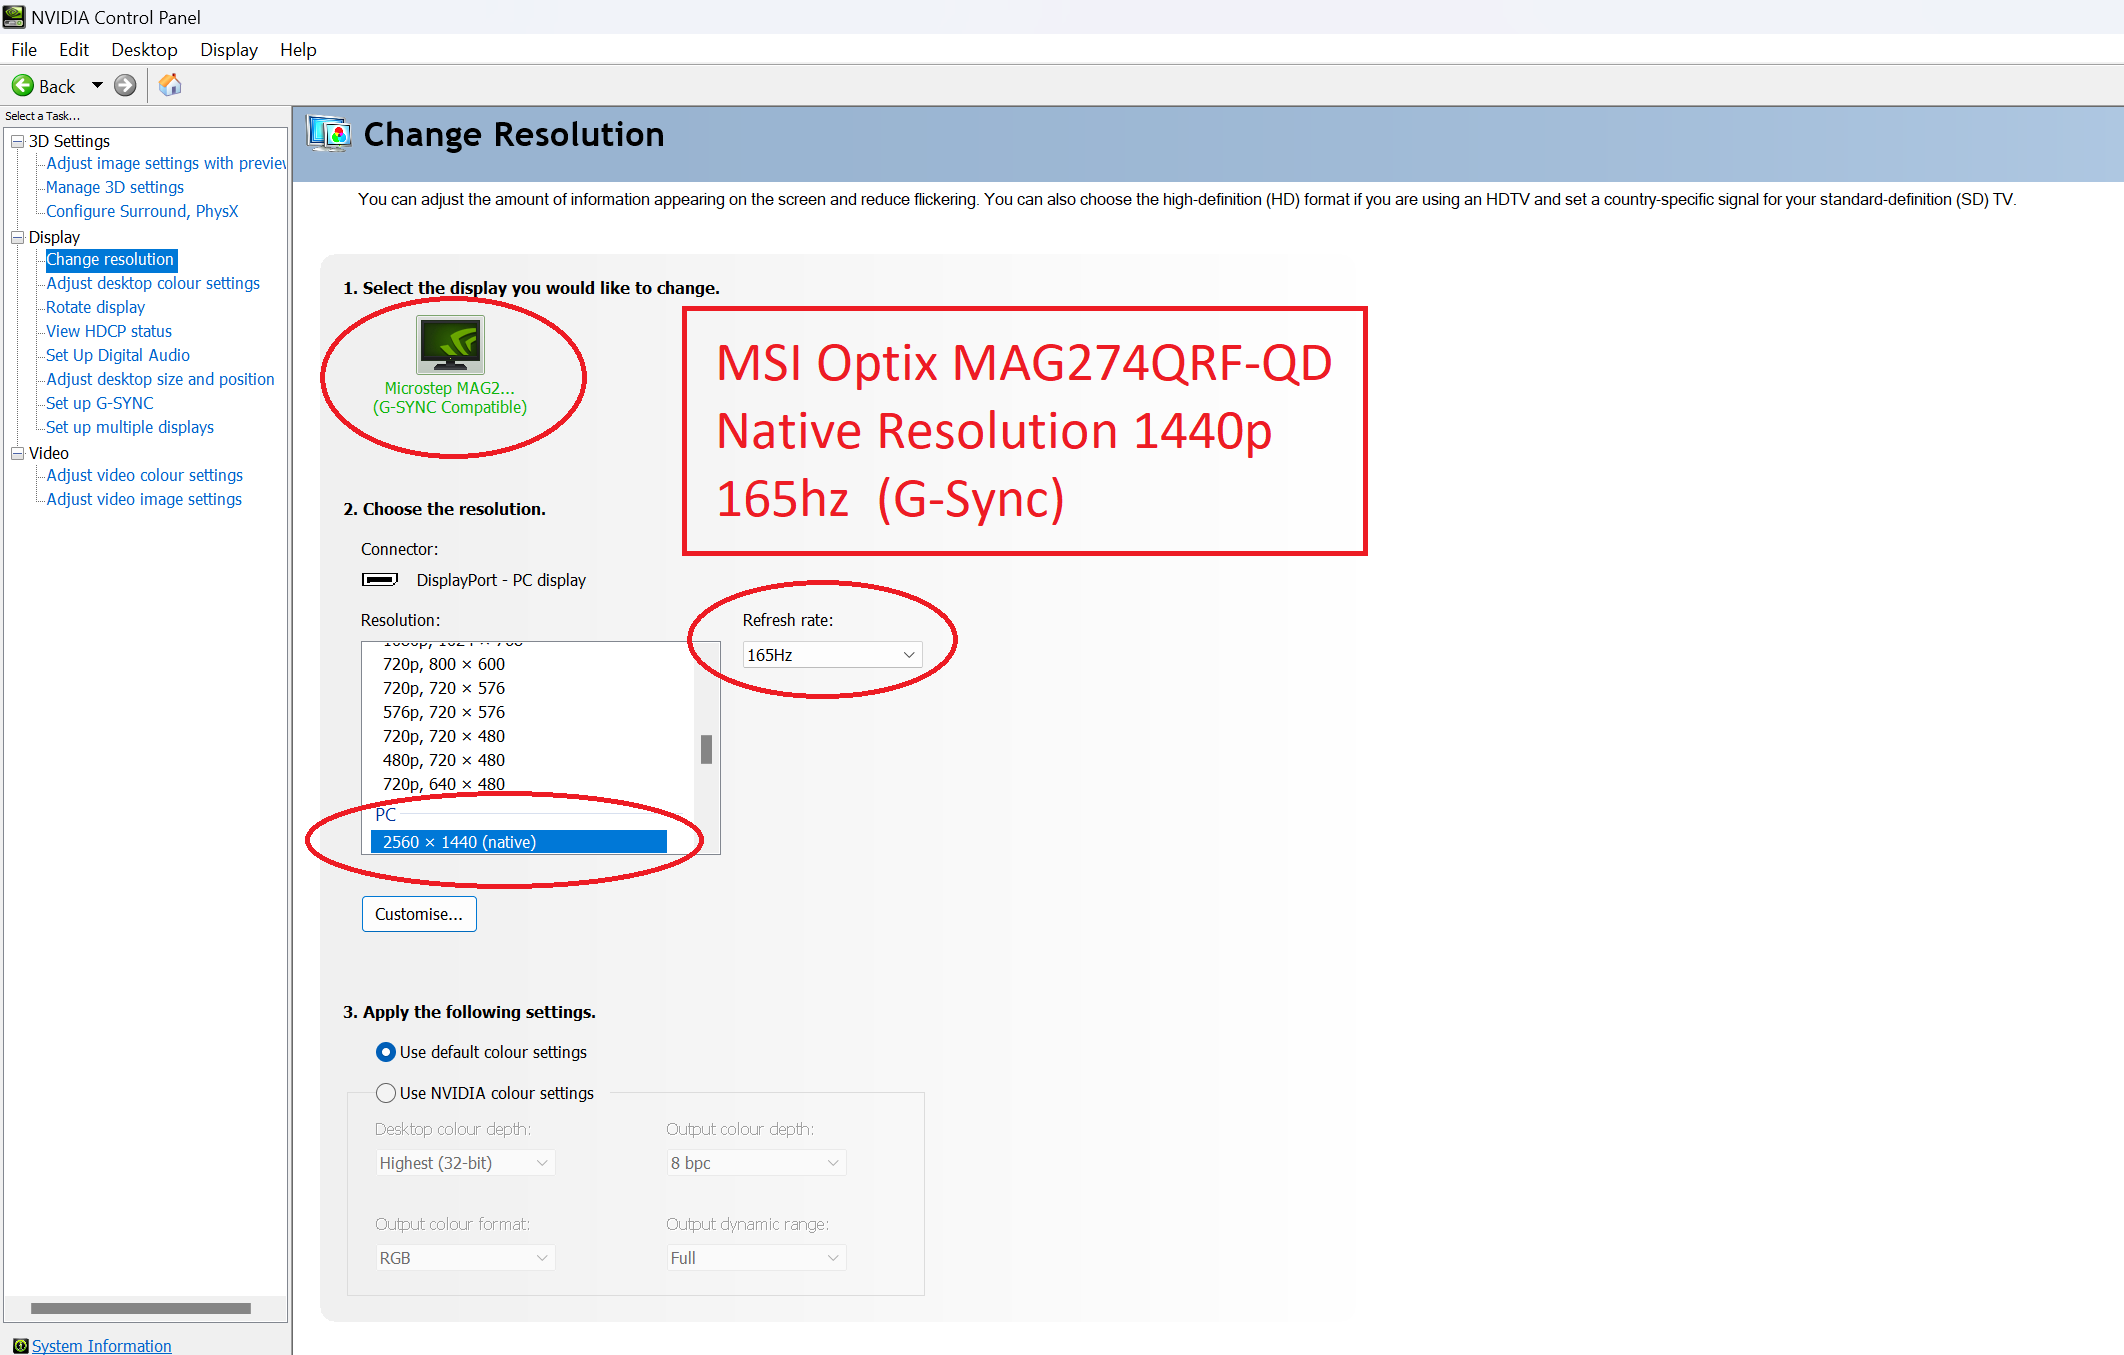The image size is (2124, 1355).
Task: Select 576p, 720 × 576 resolution
Action: coord(444,712)
